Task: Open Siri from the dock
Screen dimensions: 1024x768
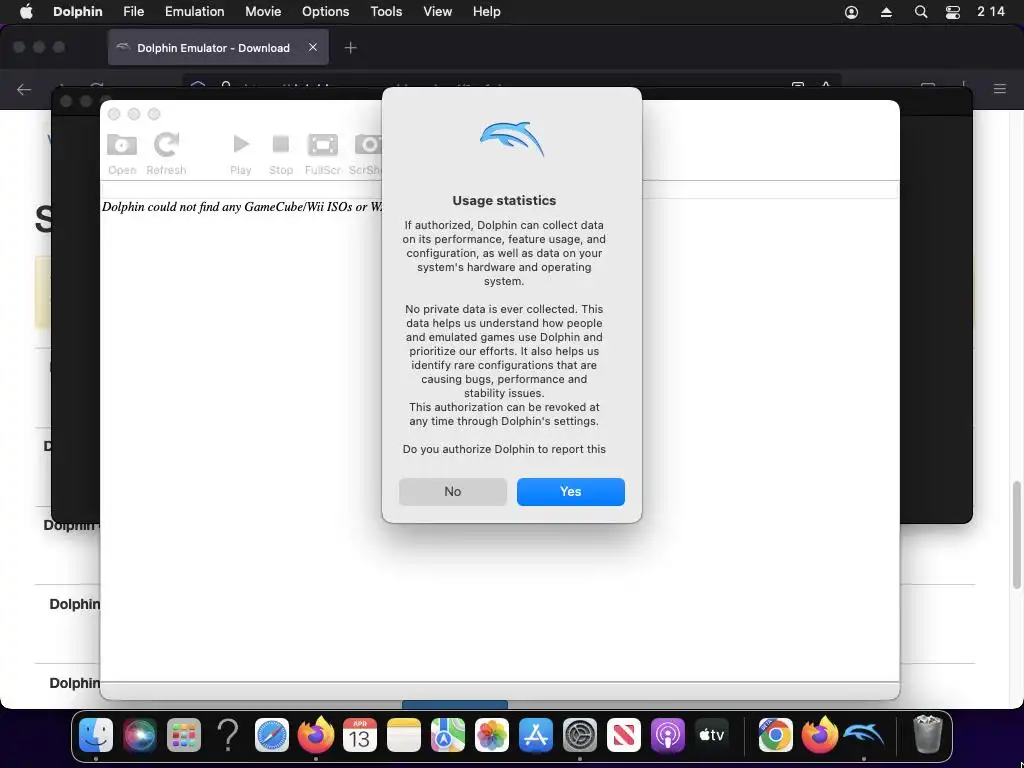Action: pos(140,735)
